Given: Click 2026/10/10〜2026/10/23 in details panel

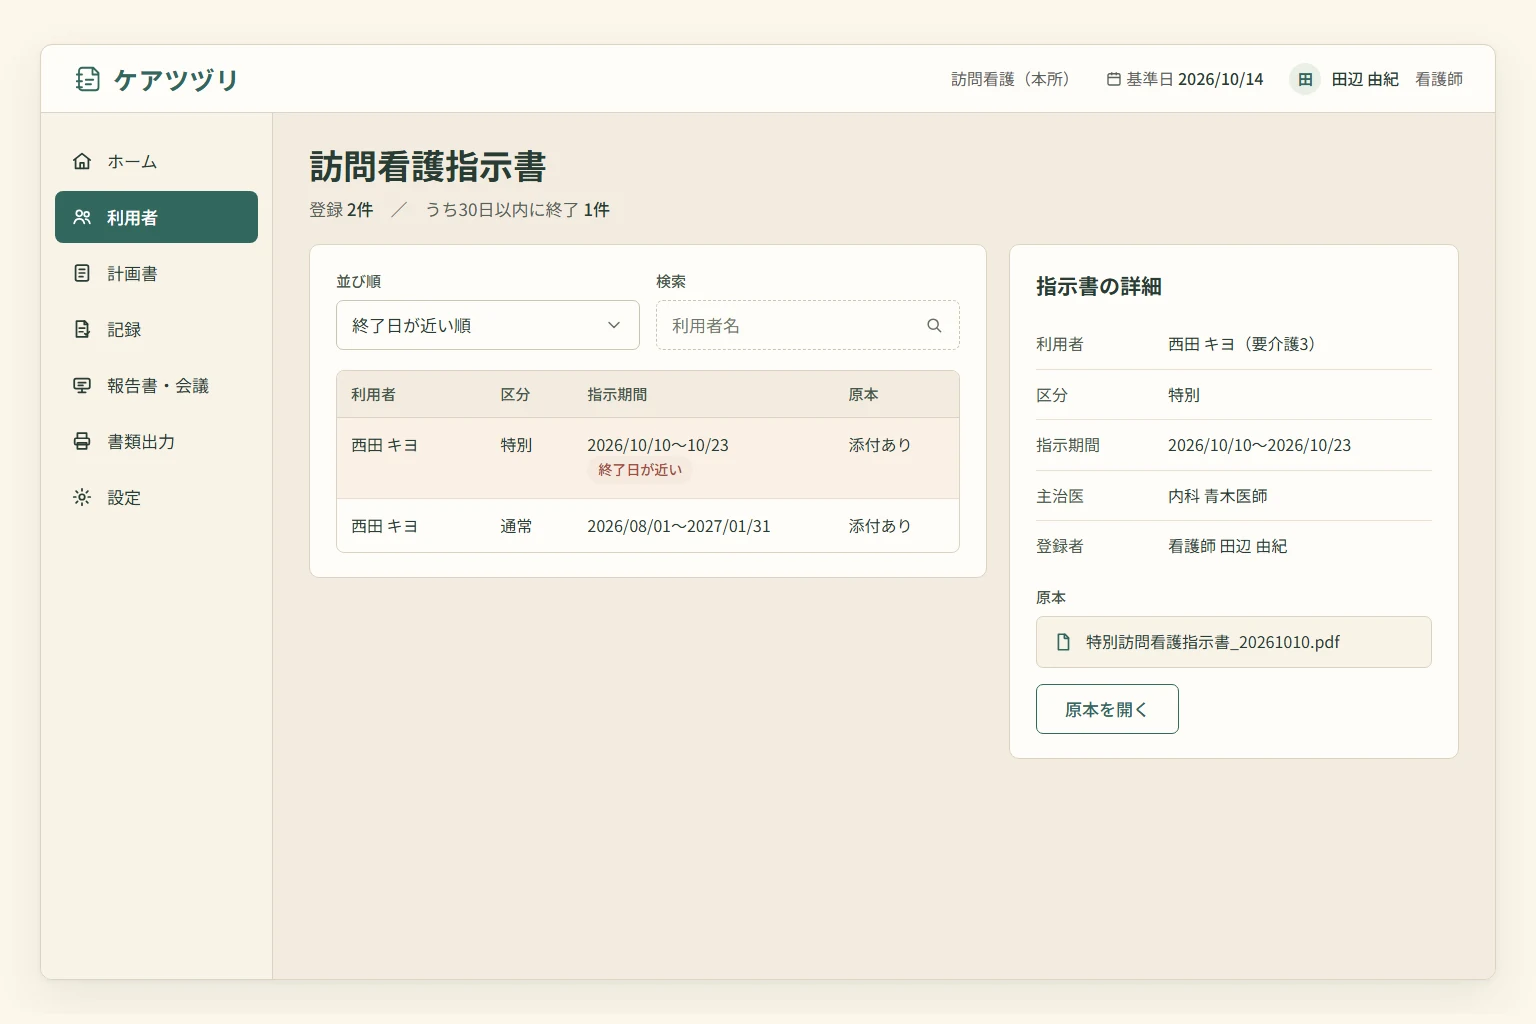Looking at the screenshot, I should click(1260, 445).
